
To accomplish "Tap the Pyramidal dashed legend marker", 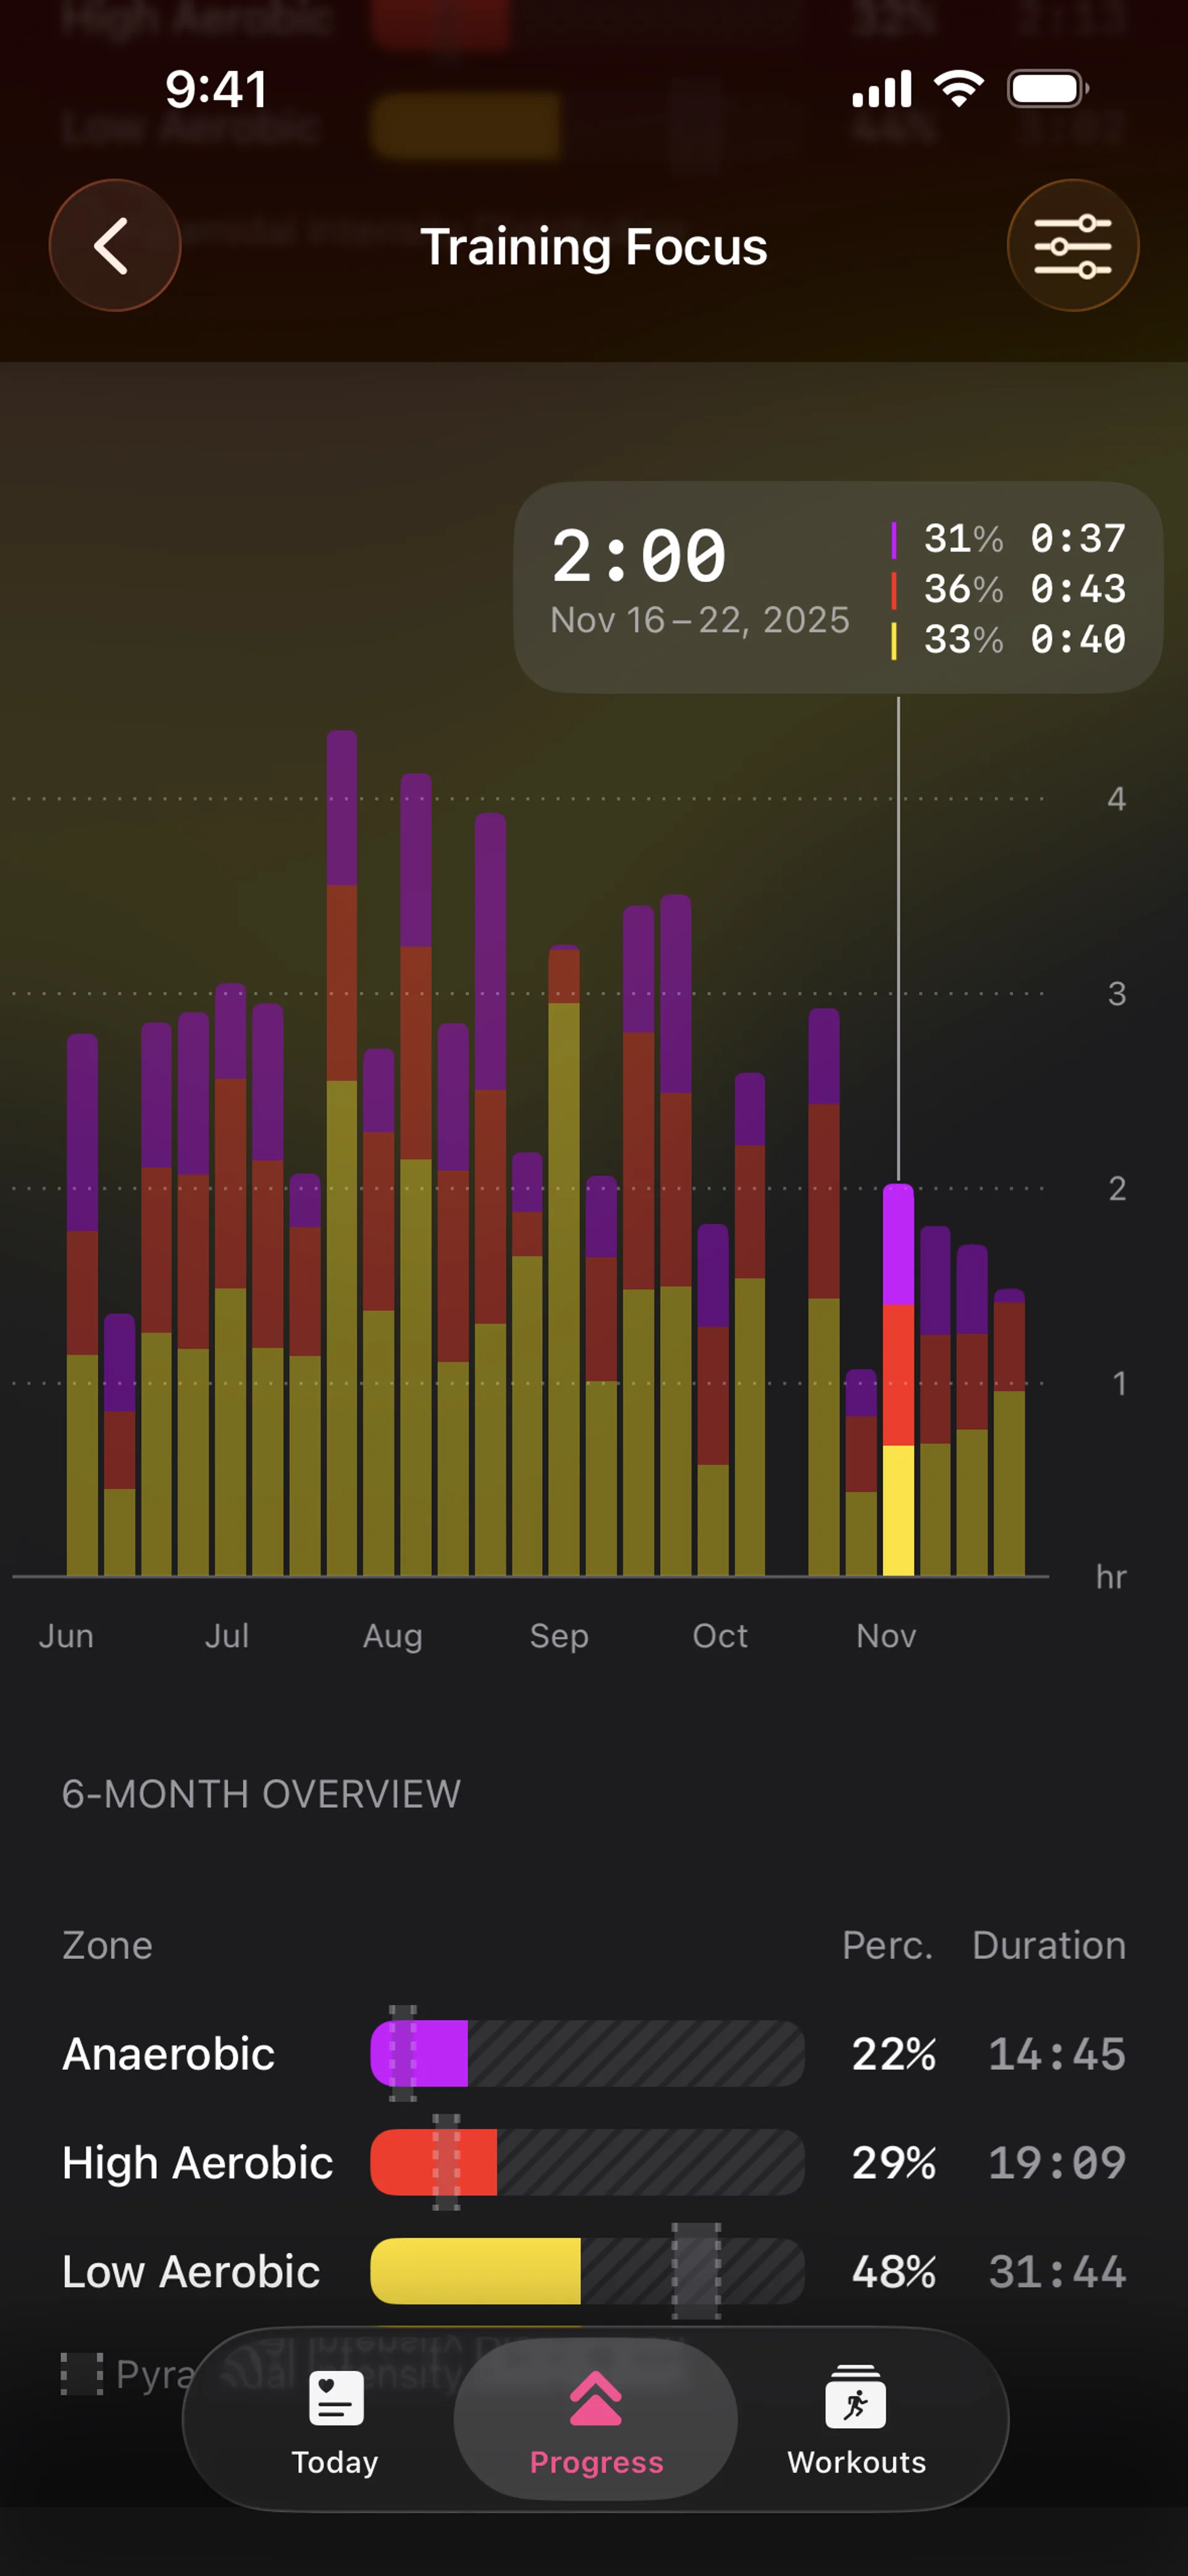I will tap(82, 2373).
